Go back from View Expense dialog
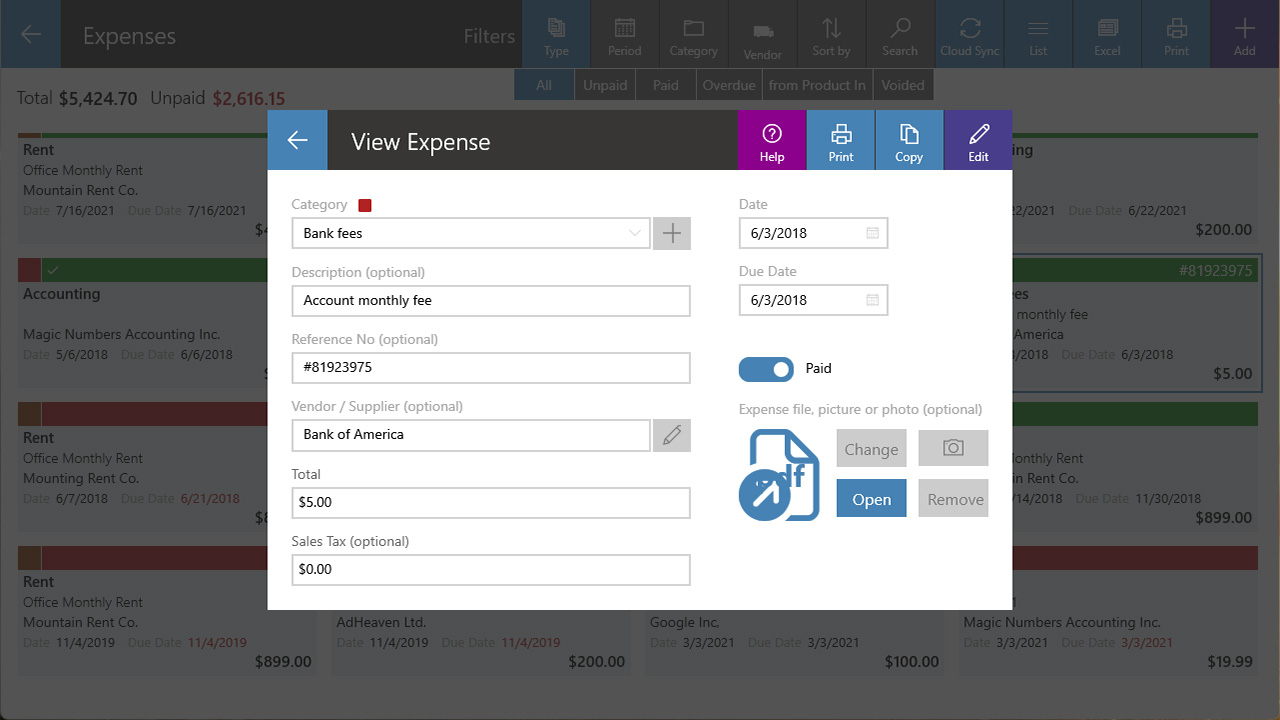Image resolution: width=1280 pixels, height=720 pixels. [x=297, y=140]
